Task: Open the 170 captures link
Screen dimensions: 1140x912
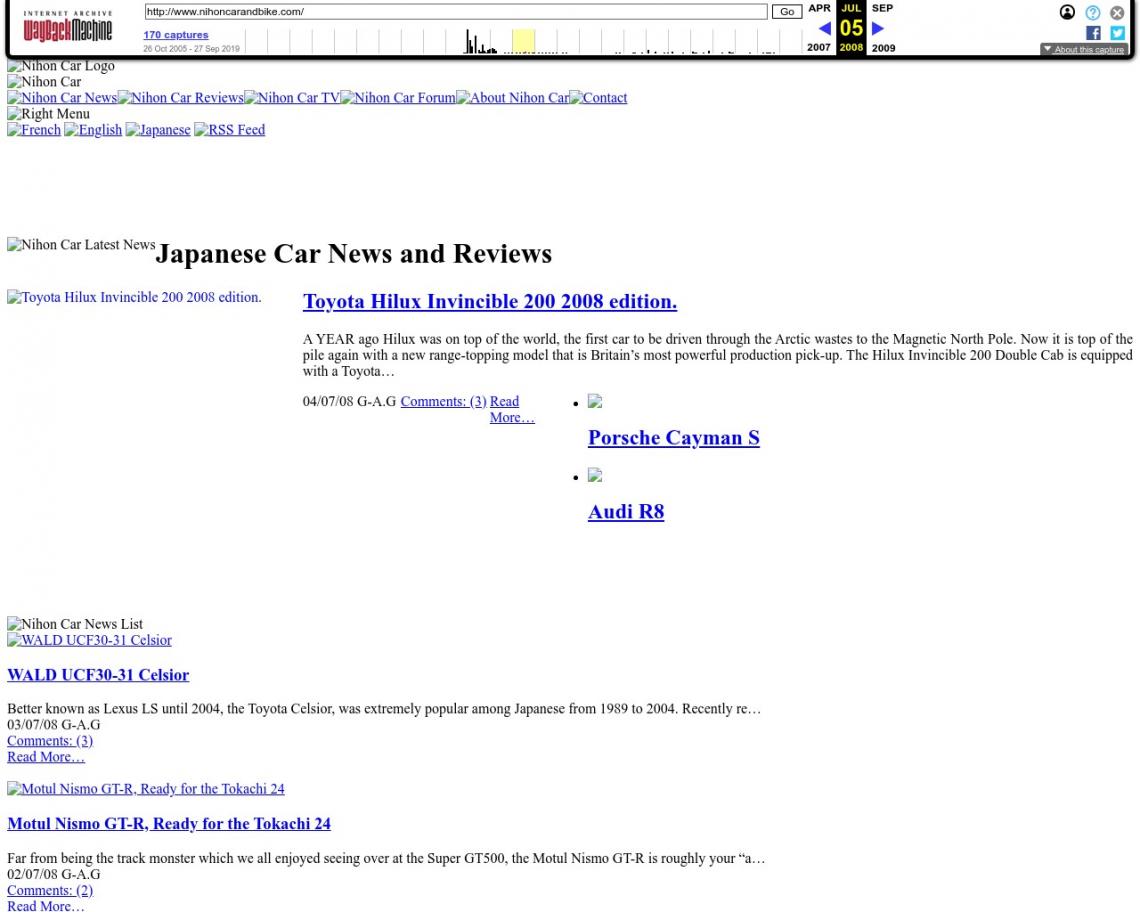Action: [176, 35]
